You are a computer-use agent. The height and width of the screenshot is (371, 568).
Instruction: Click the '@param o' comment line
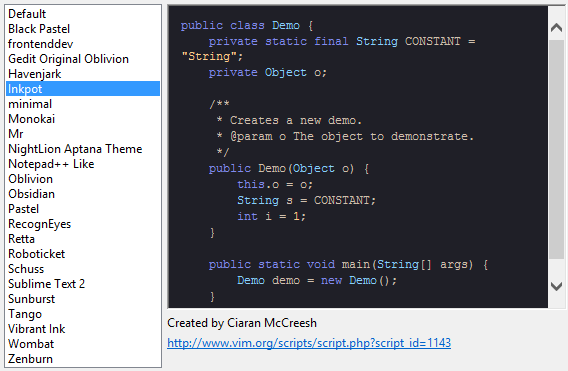(x=345, y=137)
